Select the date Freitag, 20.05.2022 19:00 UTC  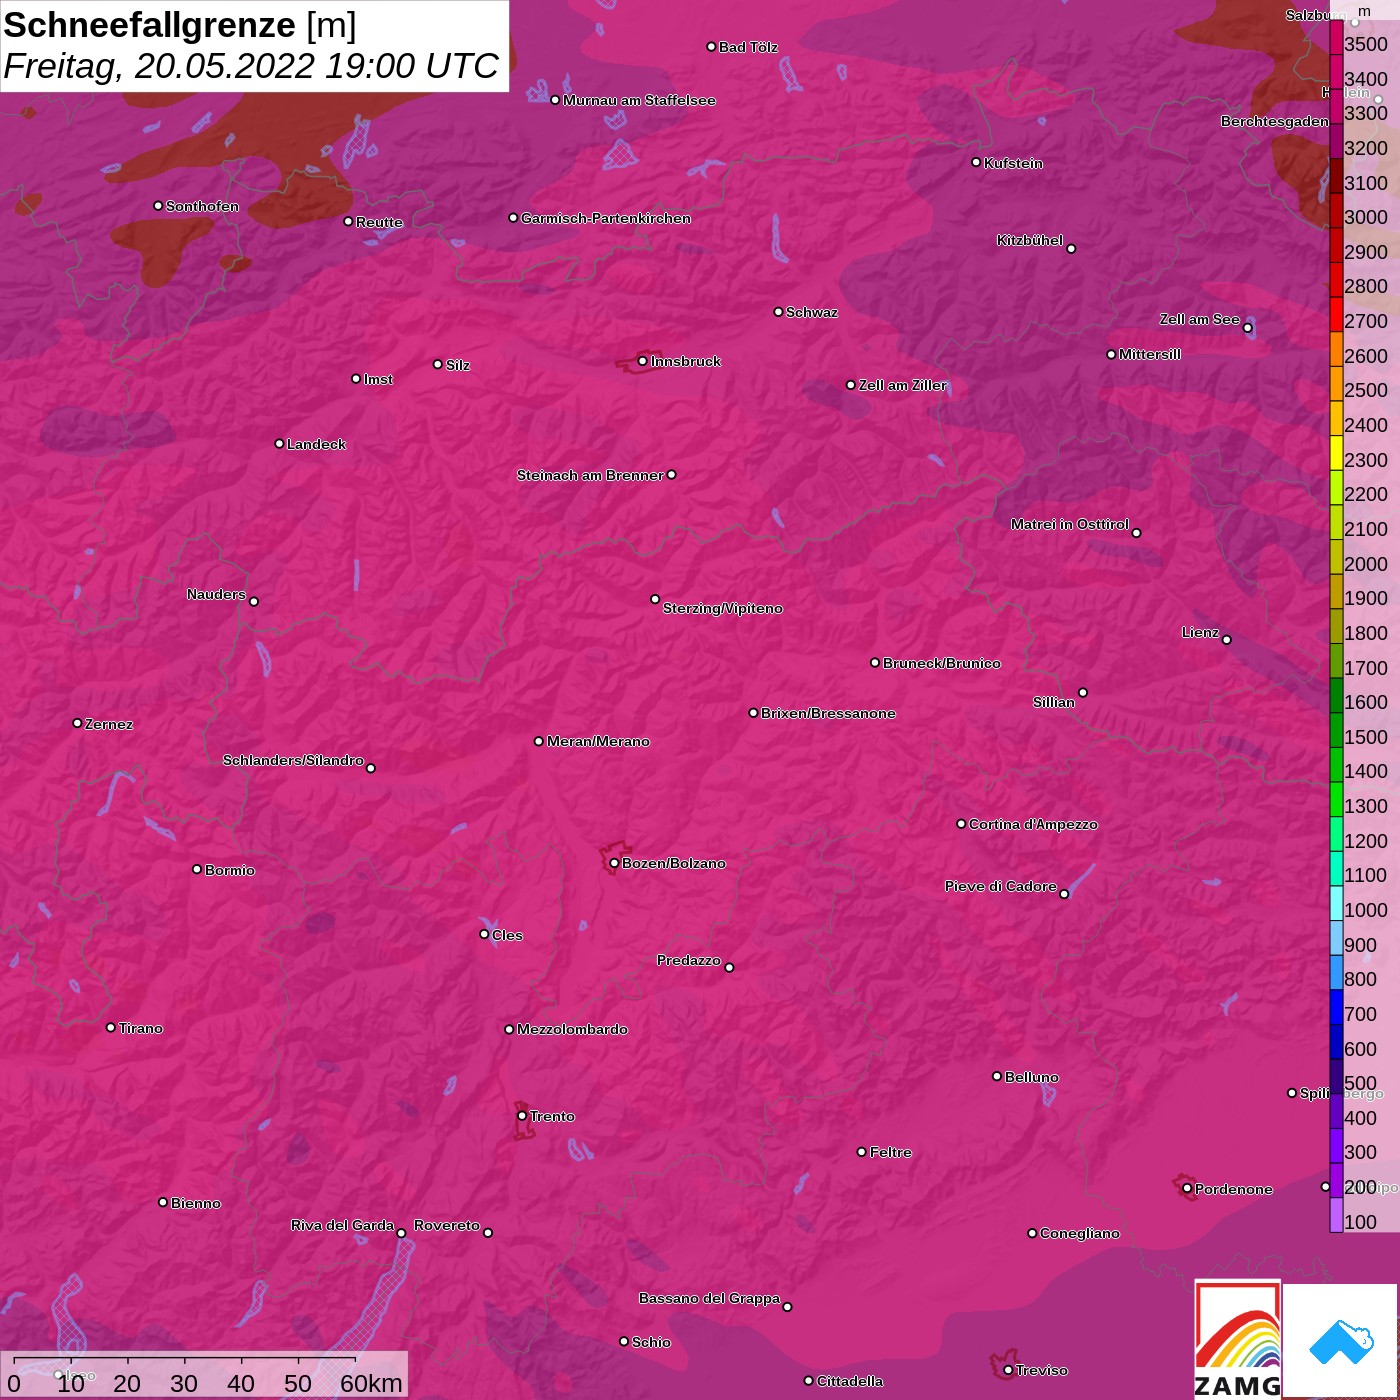pyautogui.click(x=251, y=66)
